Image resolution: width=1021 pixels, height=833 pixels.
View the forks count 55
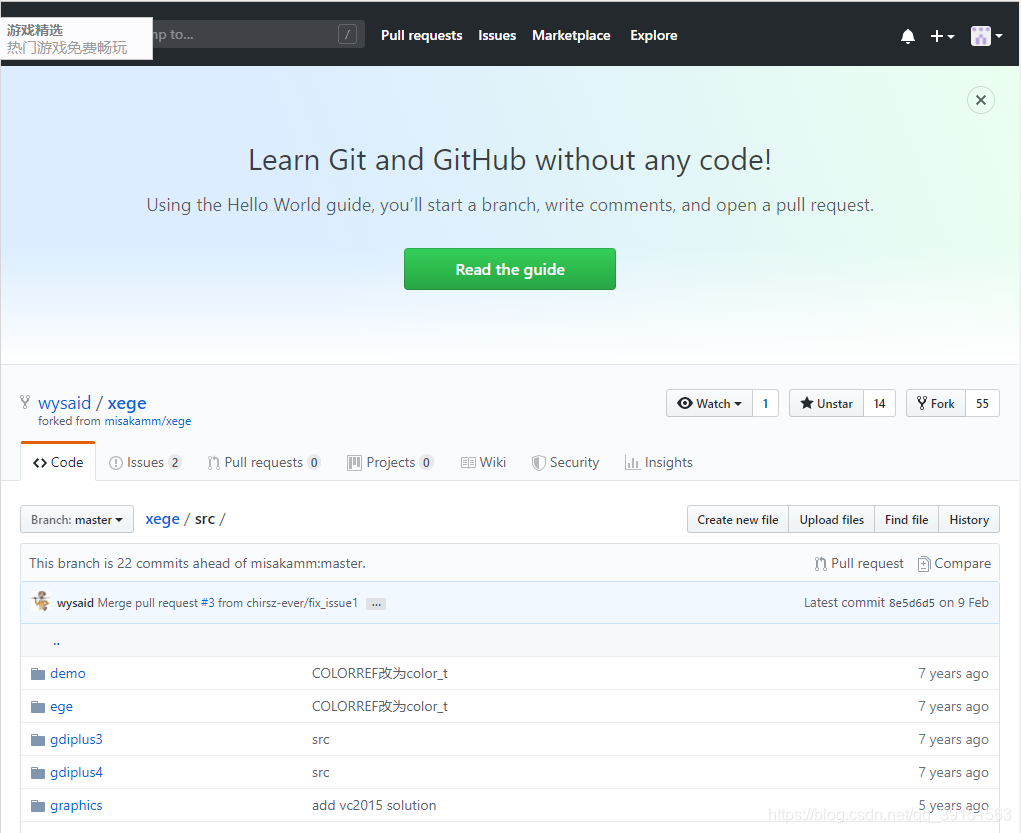coord(982,403)
